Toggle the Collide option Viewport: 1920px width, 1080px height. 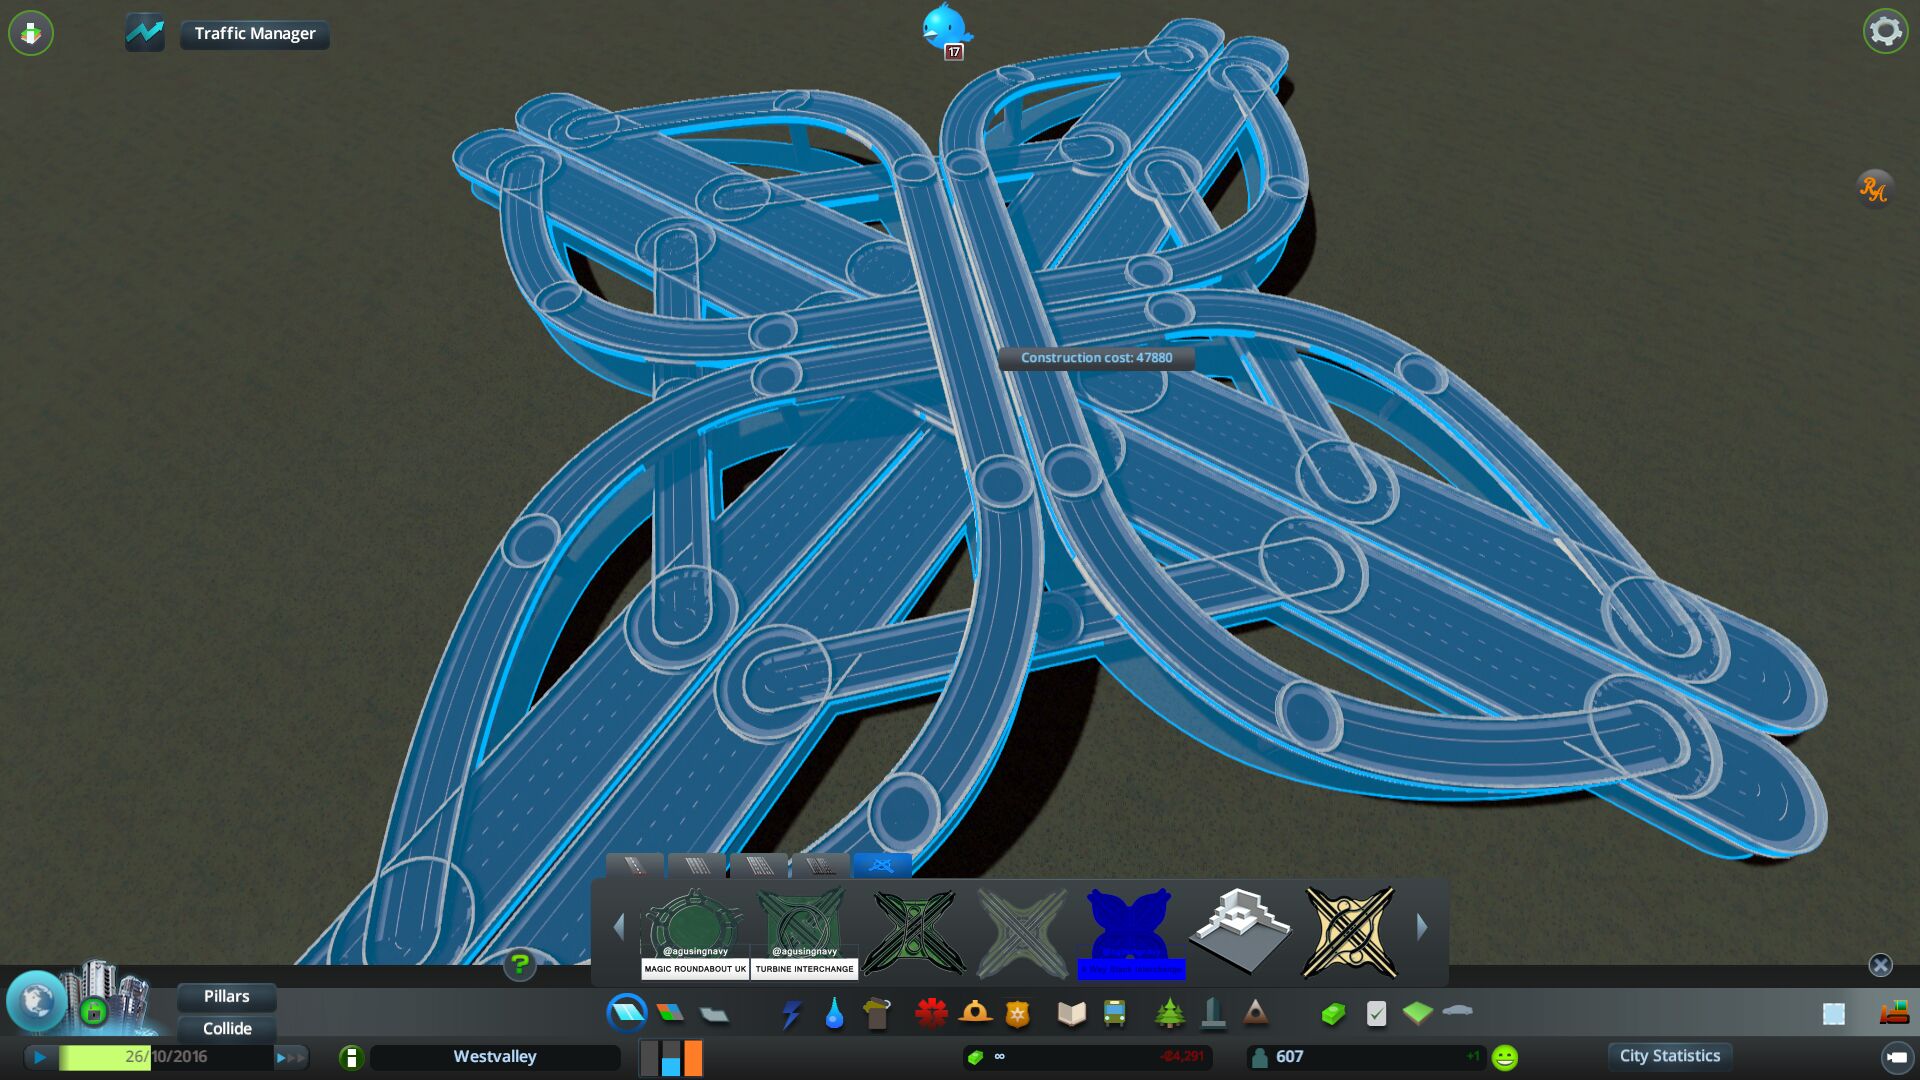[x=227, y=1028]
